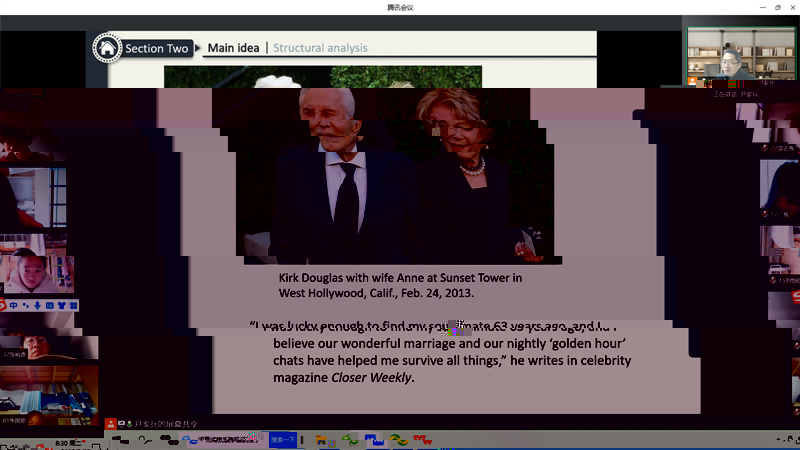Switch to the Structural analysis tab
800x450 pixels.
(320, 48)
